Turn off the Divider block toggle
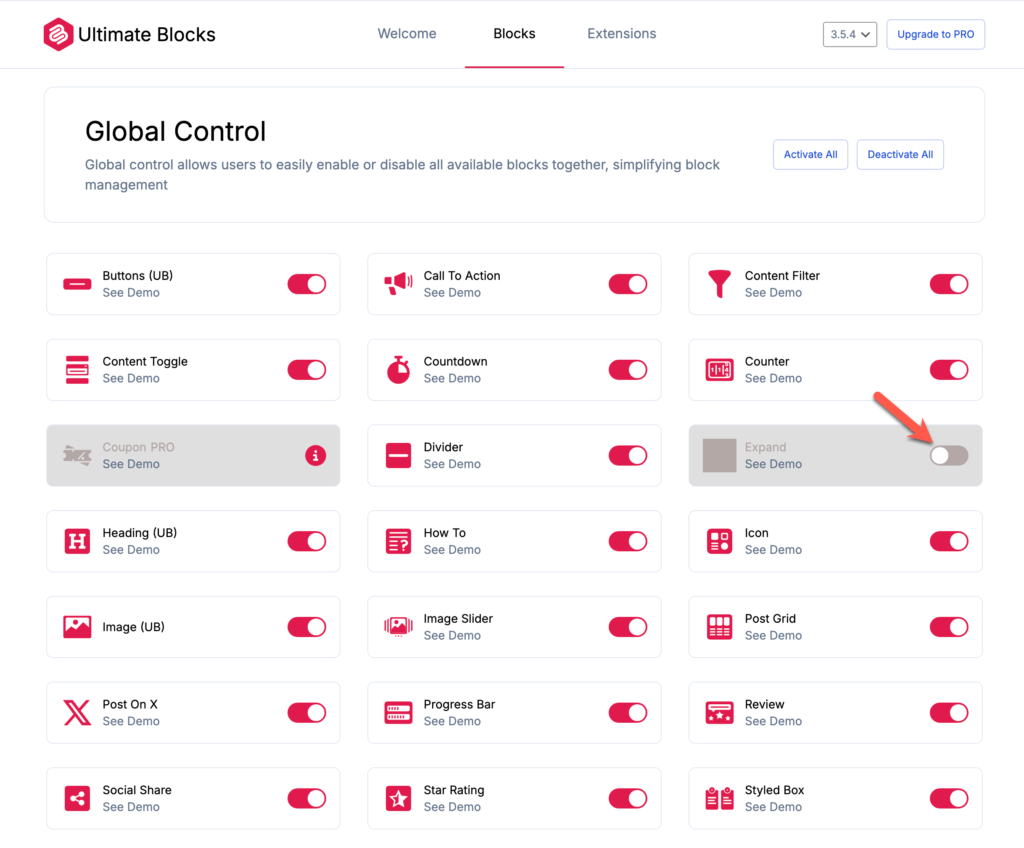1024x848 pixels. [x=627, y=456]
